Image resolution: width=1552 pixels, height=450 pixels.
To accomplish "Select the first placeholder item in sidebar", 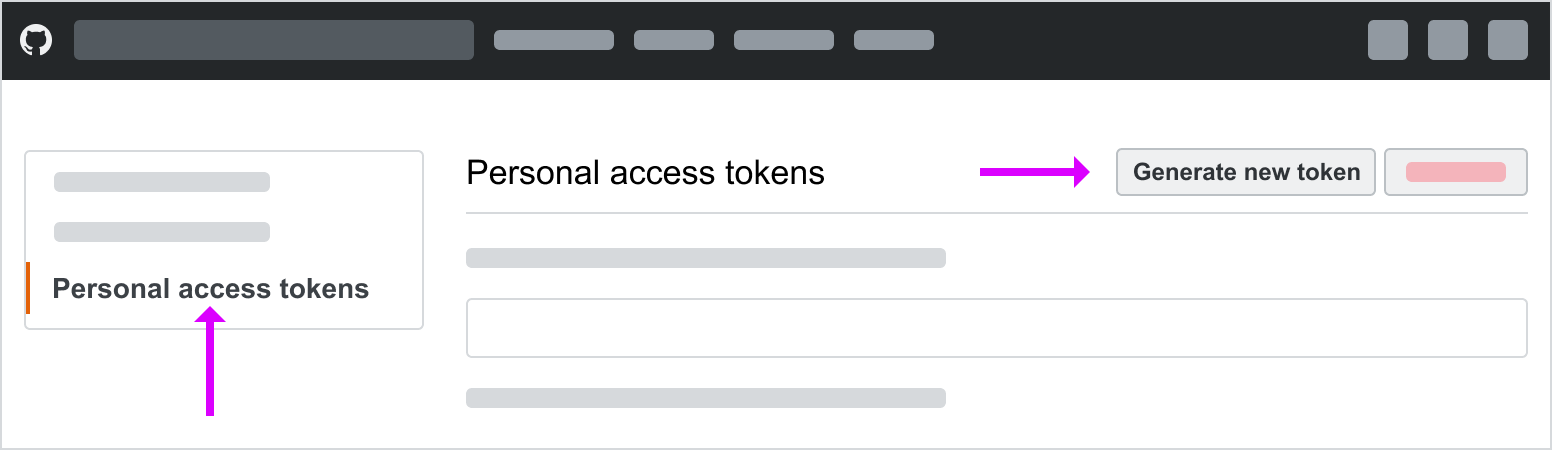I will coord(162,182).
